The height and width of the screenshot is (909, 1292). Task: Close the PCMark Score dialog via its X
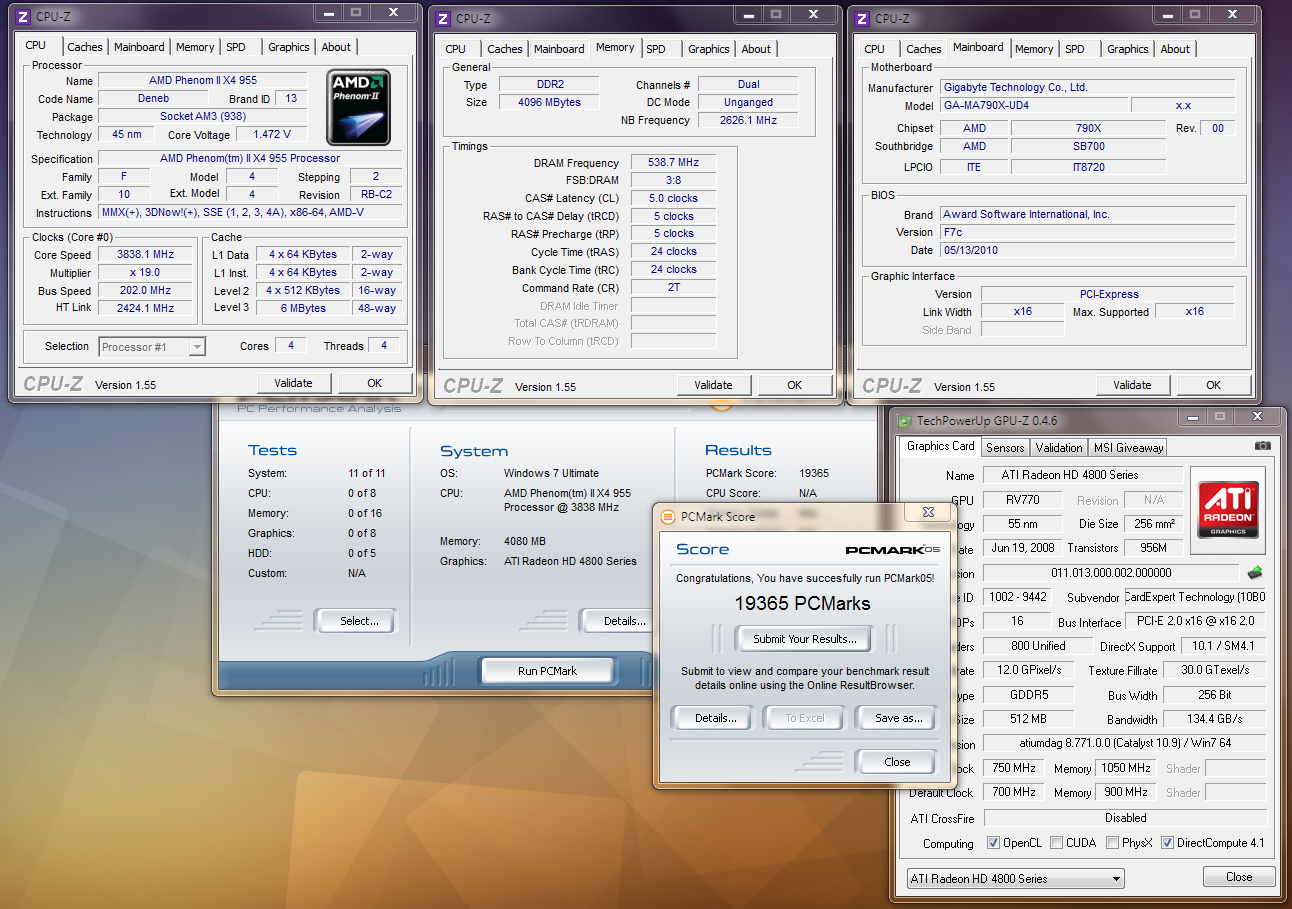(928, 511)
